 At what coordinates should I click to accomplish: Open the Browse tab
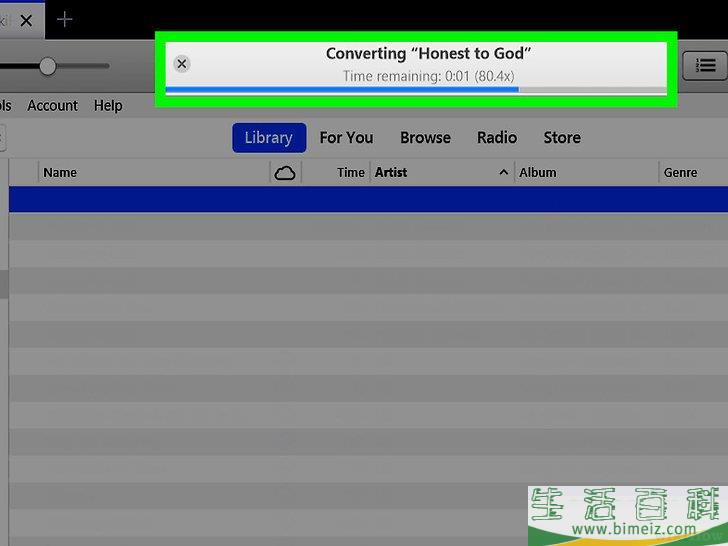point(425,138)
